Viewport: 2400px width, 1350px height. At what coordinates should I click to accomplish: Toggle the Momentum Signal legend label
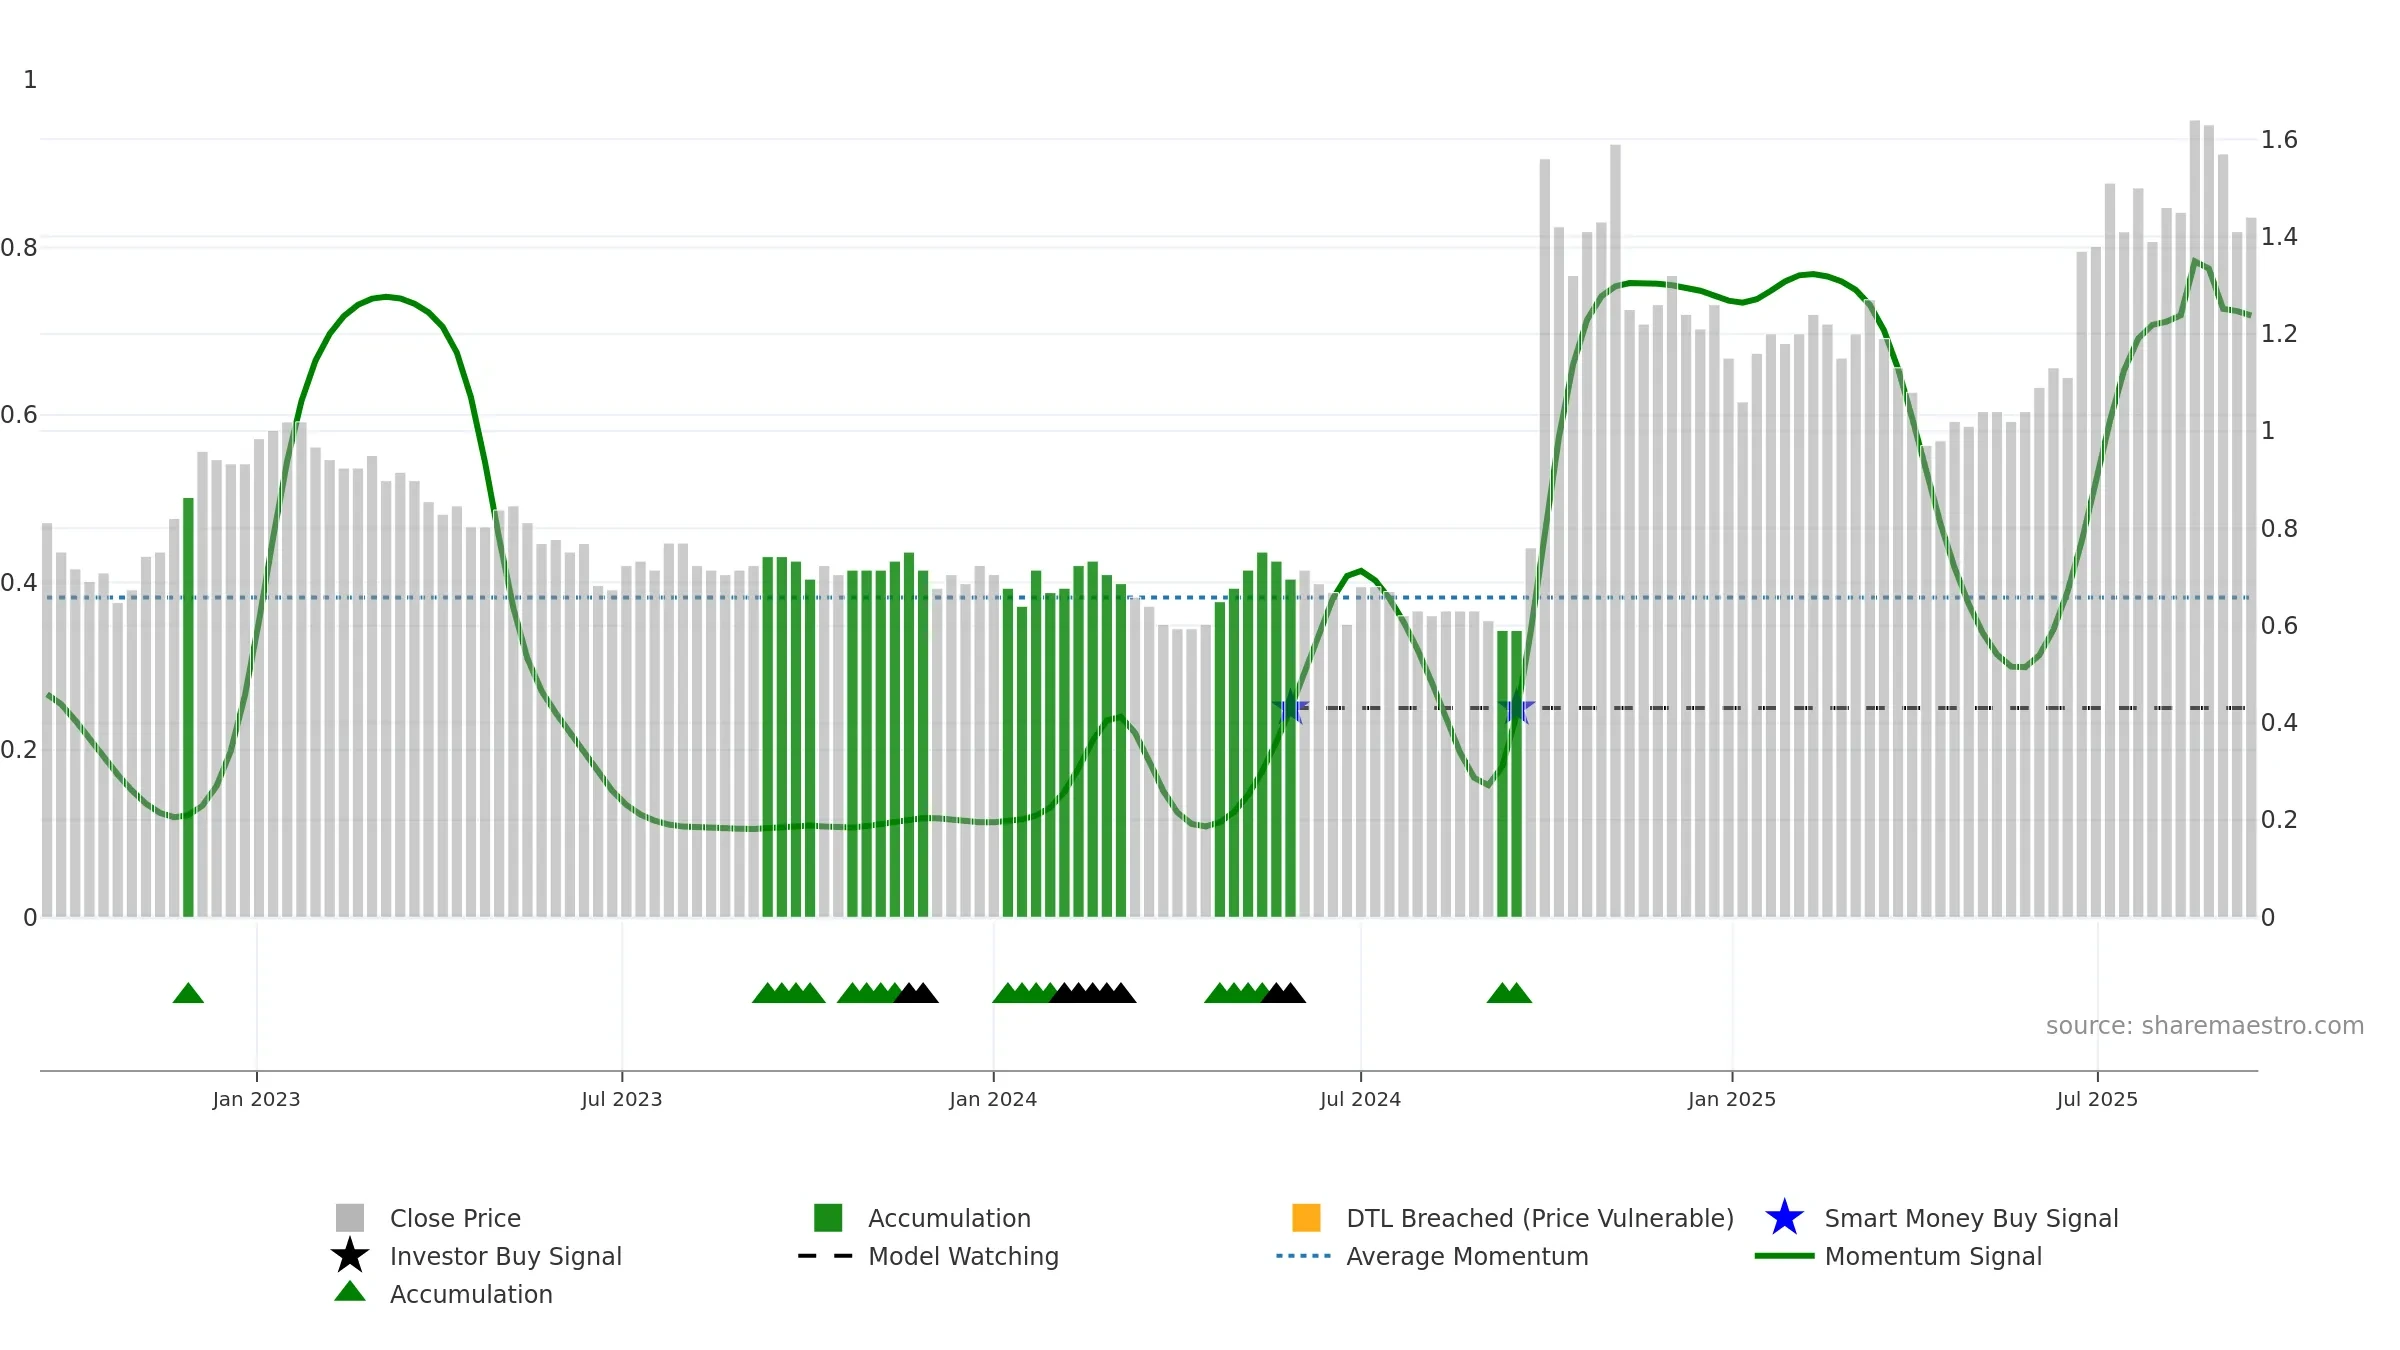[x=1933, y=1256]
